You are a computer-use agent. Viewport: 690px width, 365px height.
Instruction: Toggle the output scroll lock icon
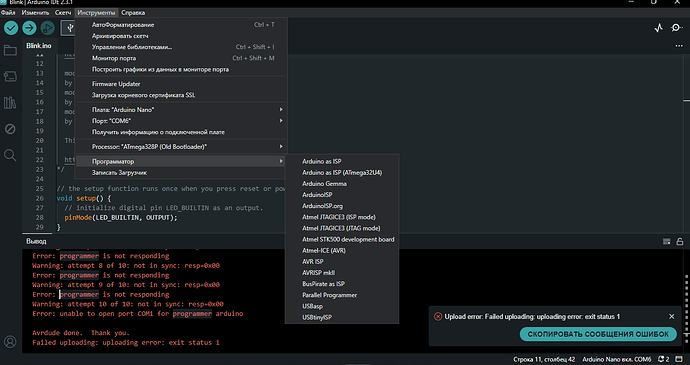pos(680,241)
